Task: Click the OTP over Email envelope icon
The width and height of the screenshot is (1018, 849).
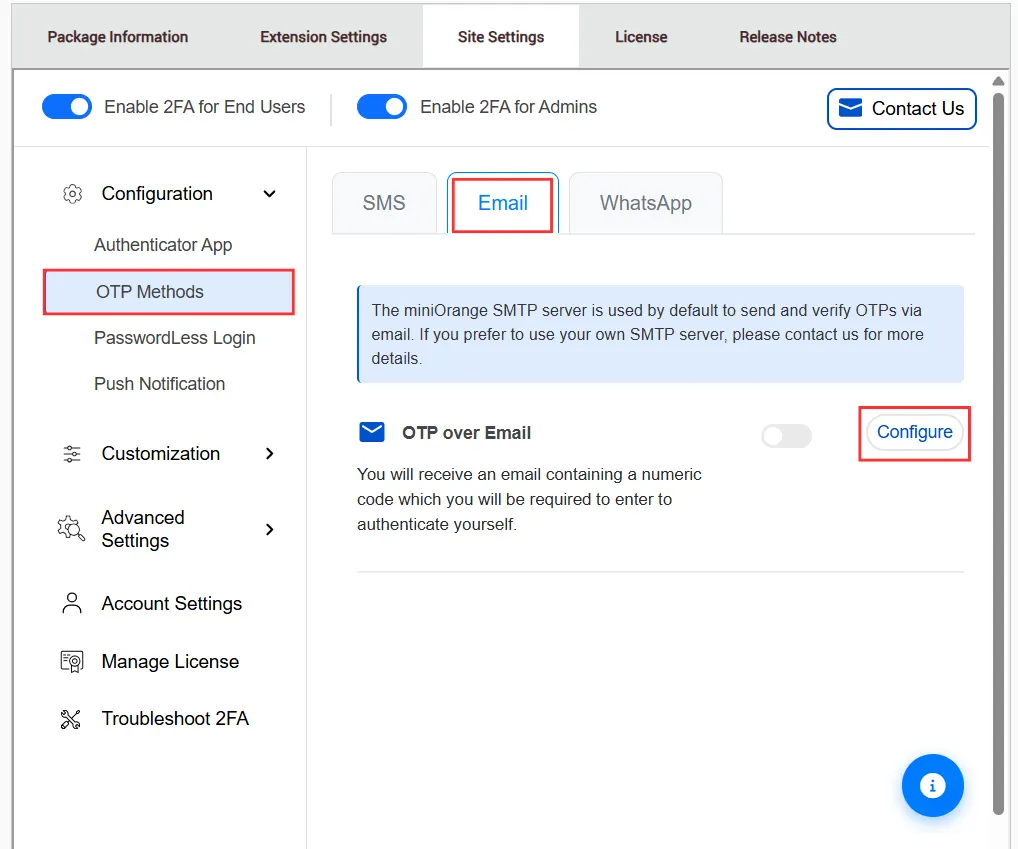Action: pos(371,432)
